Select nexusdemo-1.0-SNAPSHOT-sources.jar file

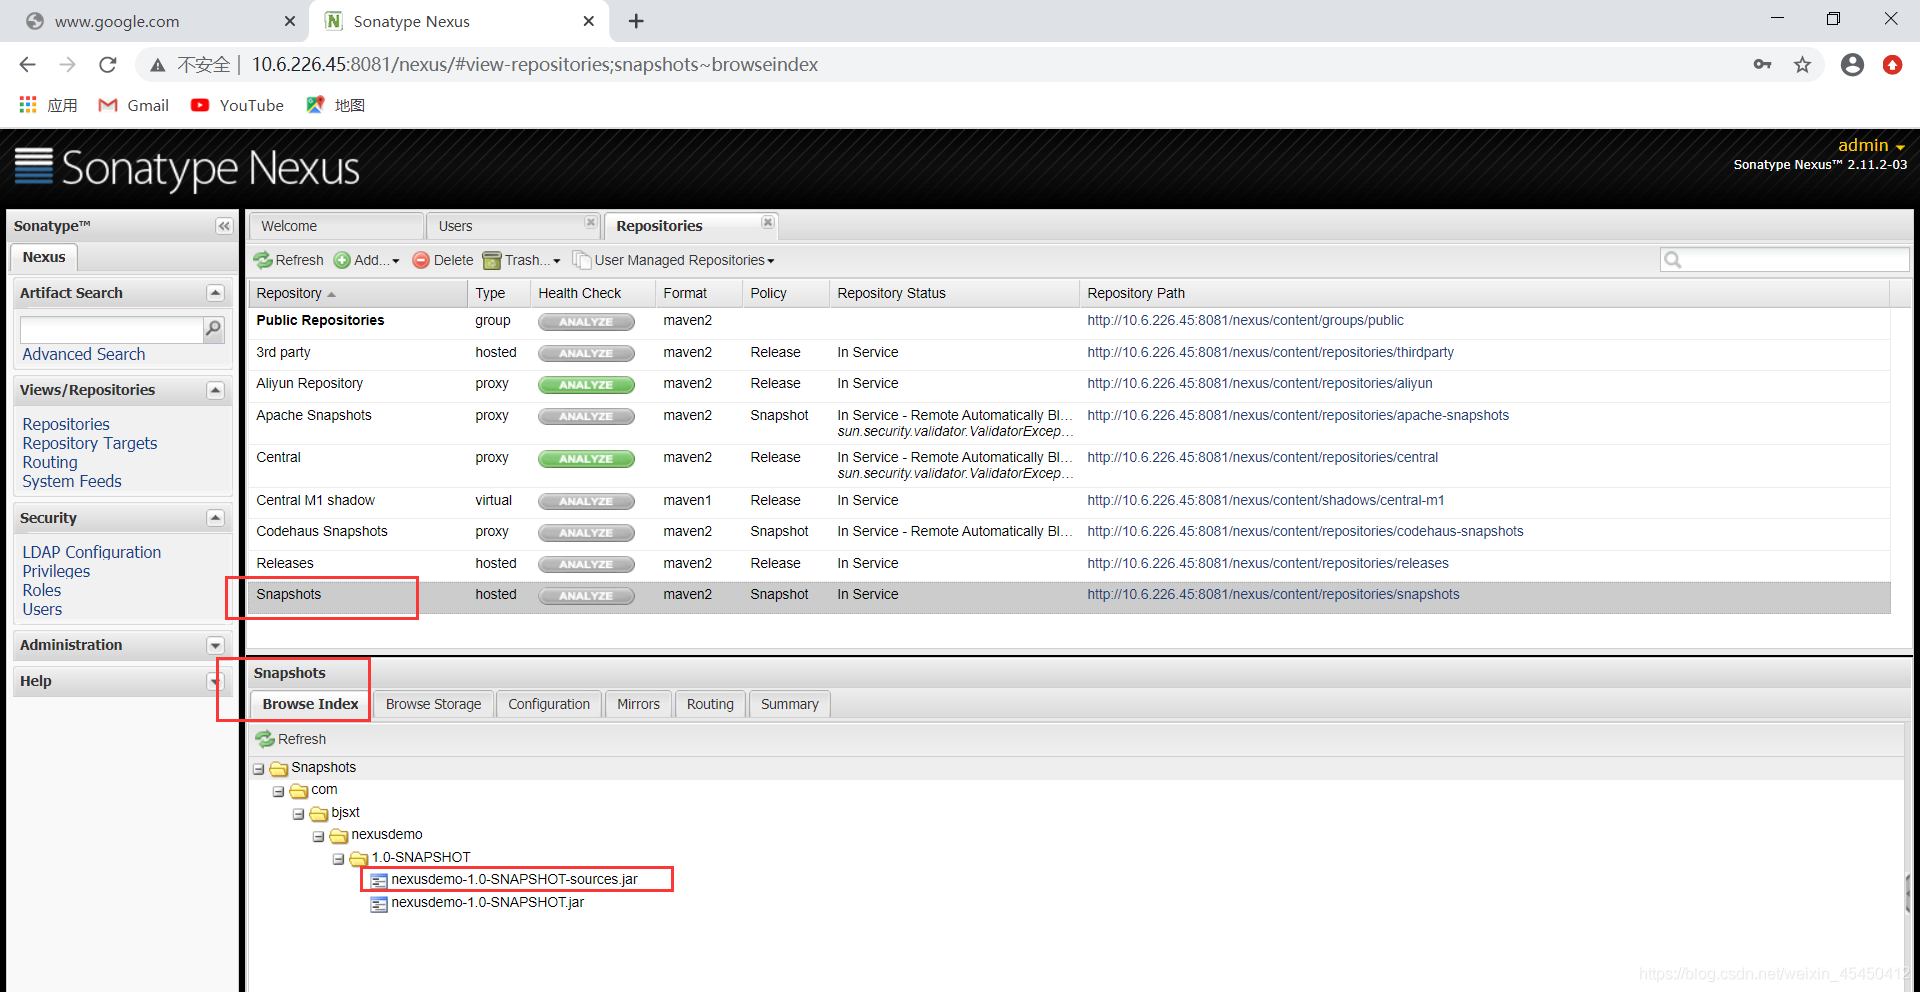[514, 879]
